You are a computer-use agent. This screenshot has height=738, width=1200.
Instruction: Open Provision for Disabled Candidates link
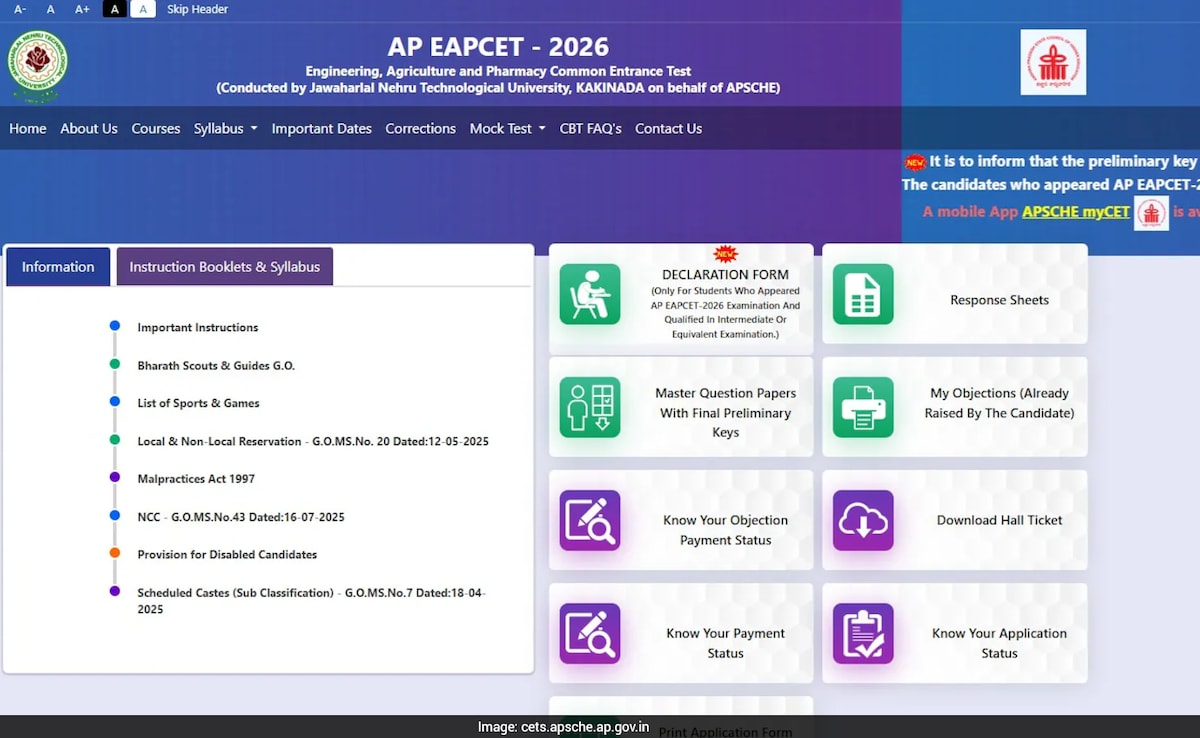[227, 554]
